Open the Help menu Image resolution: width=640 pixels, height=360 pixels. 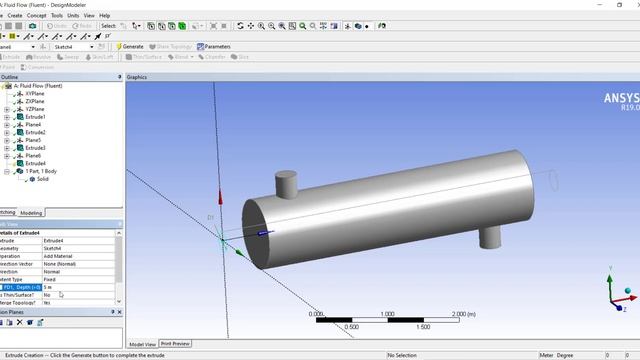(104, 16)
